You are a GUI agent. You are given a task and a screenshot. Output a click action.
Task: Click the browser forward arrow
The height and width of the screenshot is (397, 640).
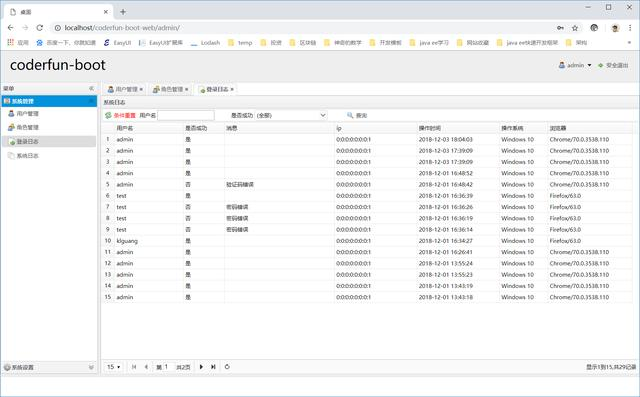25,28
